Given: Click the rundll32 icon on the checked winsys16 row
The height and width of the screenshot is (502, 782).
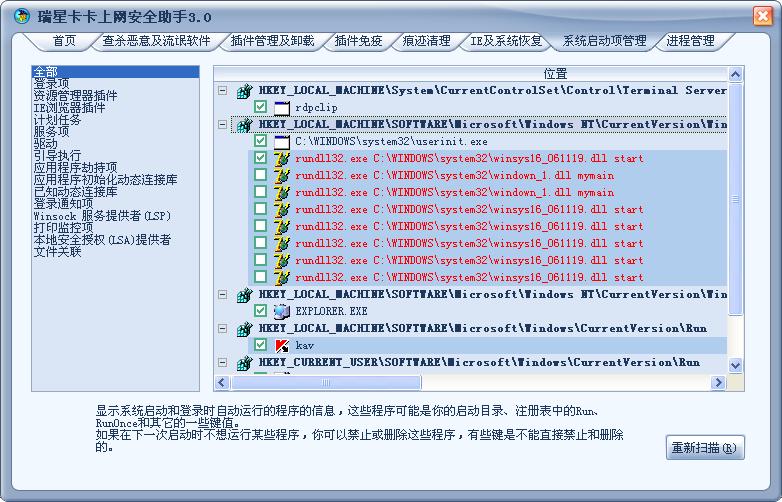Looking at the screenshot, I should coord(282,159).
